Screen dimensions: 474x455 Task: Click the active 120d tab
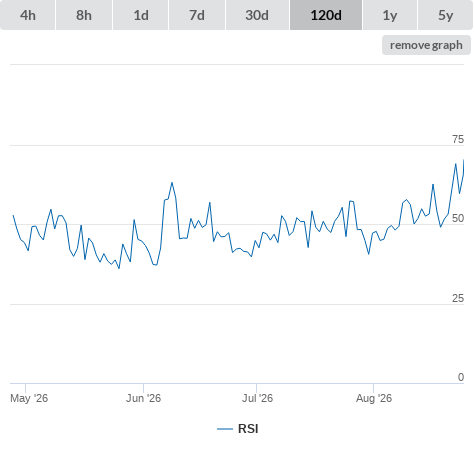click(326, 15)
